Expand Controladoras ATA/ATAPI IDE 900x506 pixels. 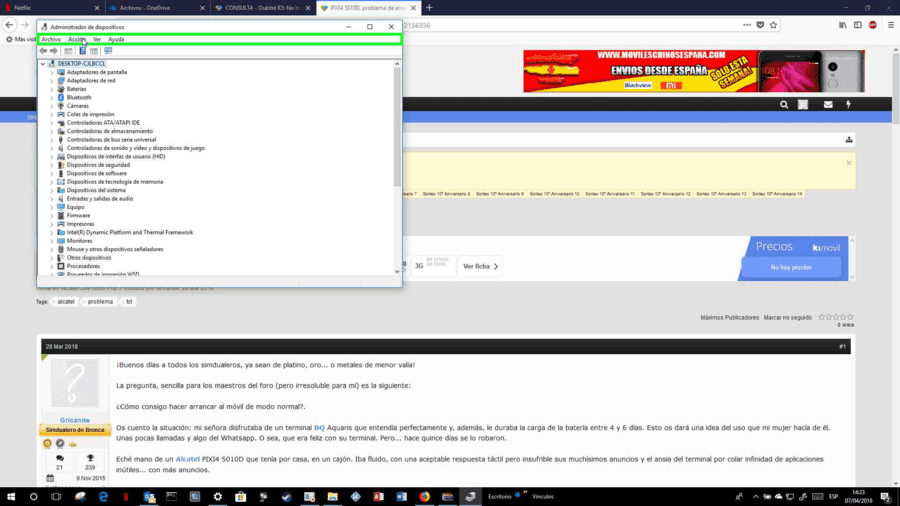[52, 123]
